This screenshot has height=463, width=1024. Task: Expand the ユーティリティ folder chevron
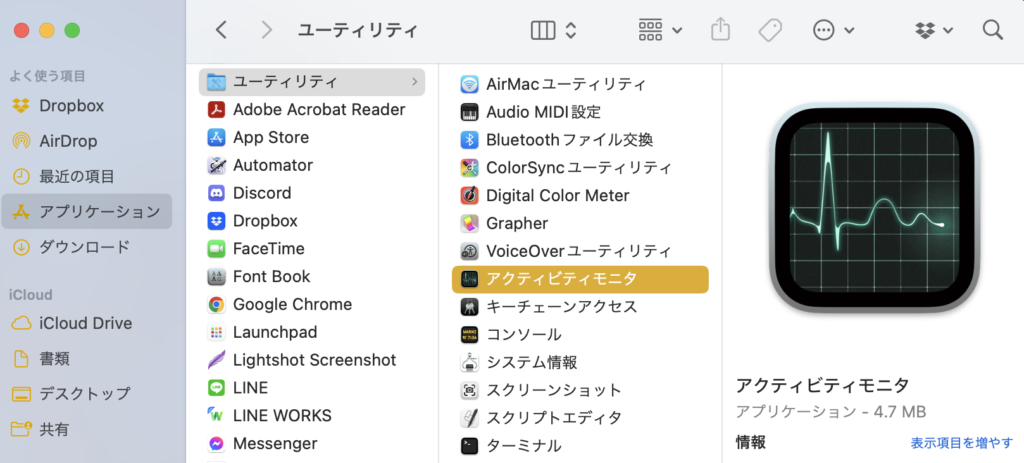414,82
